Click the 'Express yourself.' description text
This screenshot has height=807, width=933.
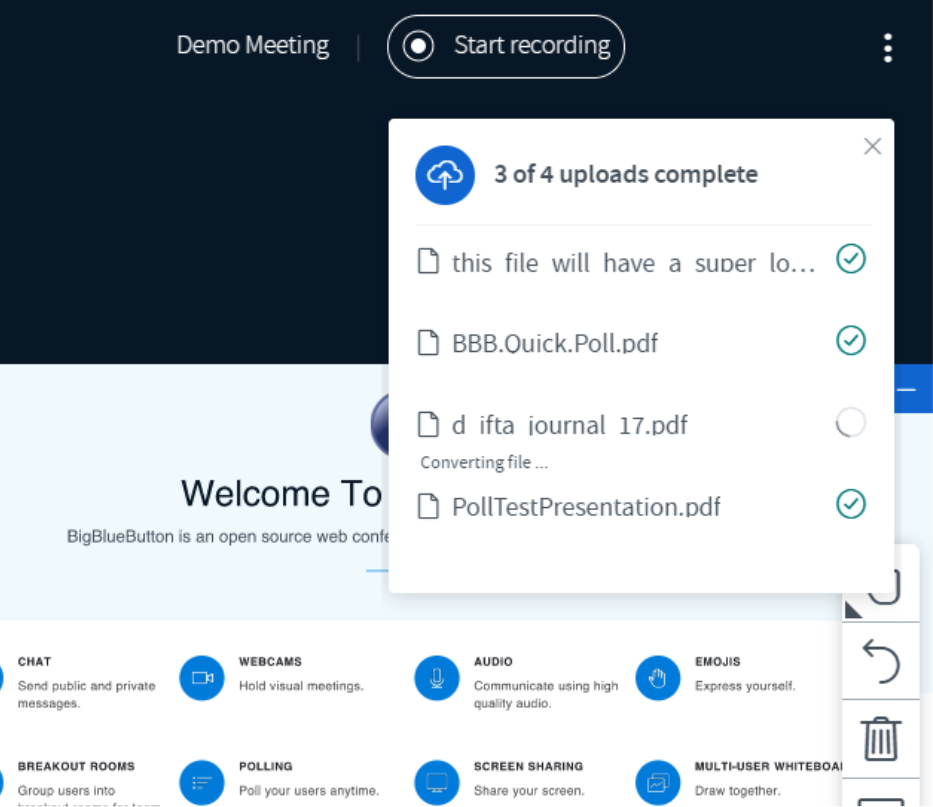coord(745,686)
